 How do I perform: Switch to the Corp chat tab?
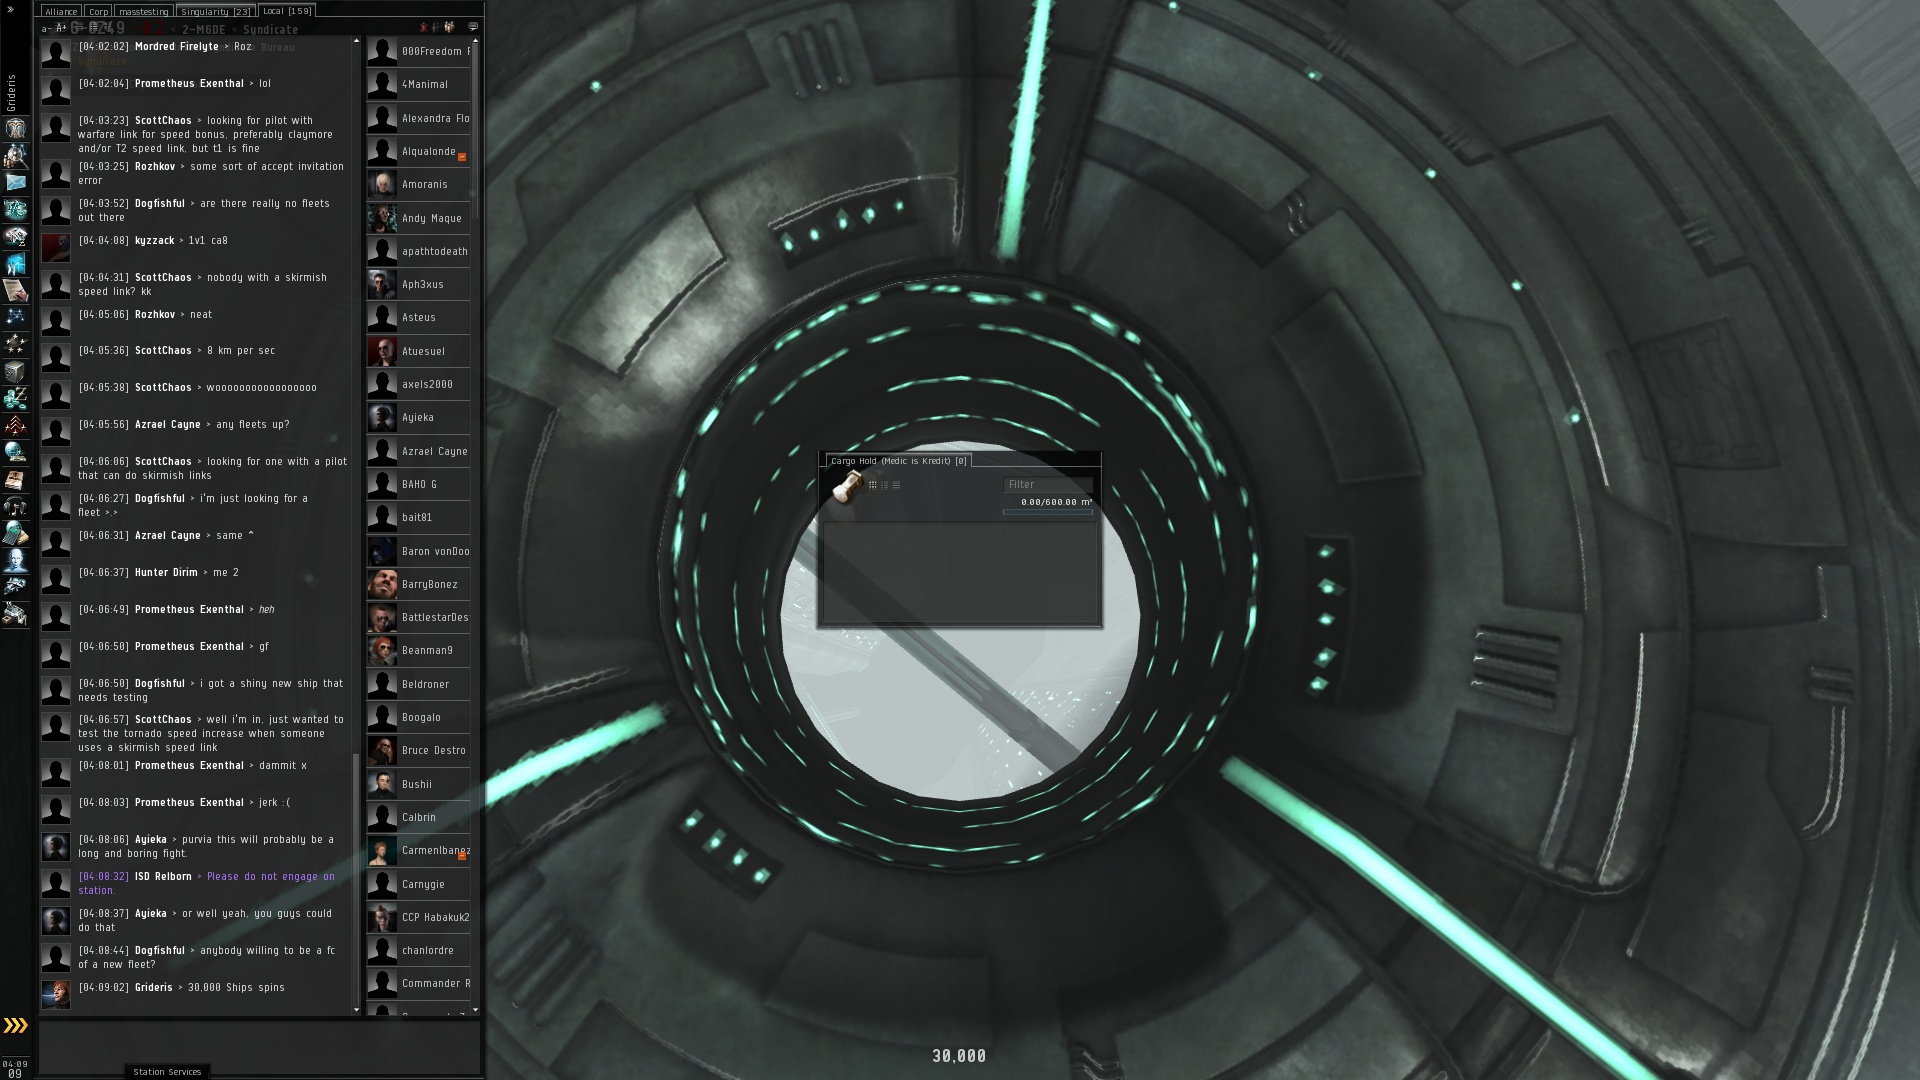(x=98, y=11)
